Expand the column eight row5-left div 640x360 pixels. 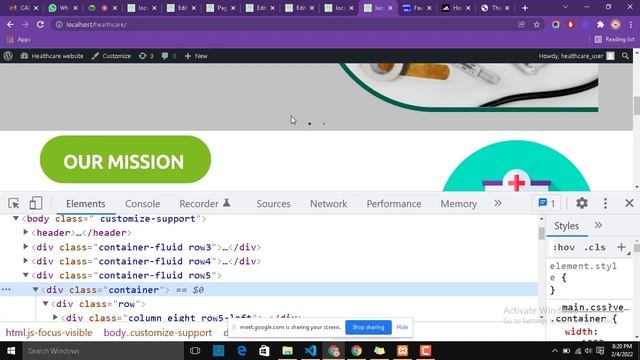56,317
